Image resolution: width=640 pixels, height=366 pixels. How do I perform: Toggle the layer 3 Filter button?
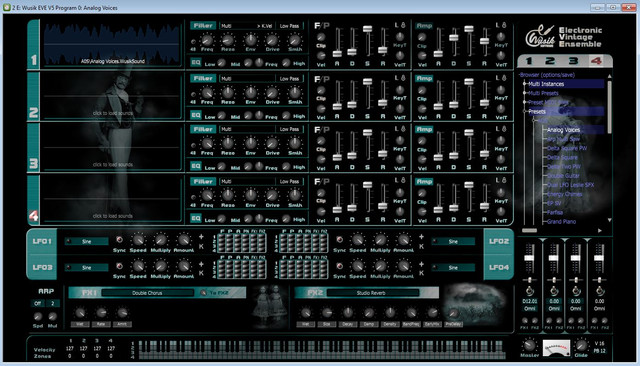pos(203,129)
